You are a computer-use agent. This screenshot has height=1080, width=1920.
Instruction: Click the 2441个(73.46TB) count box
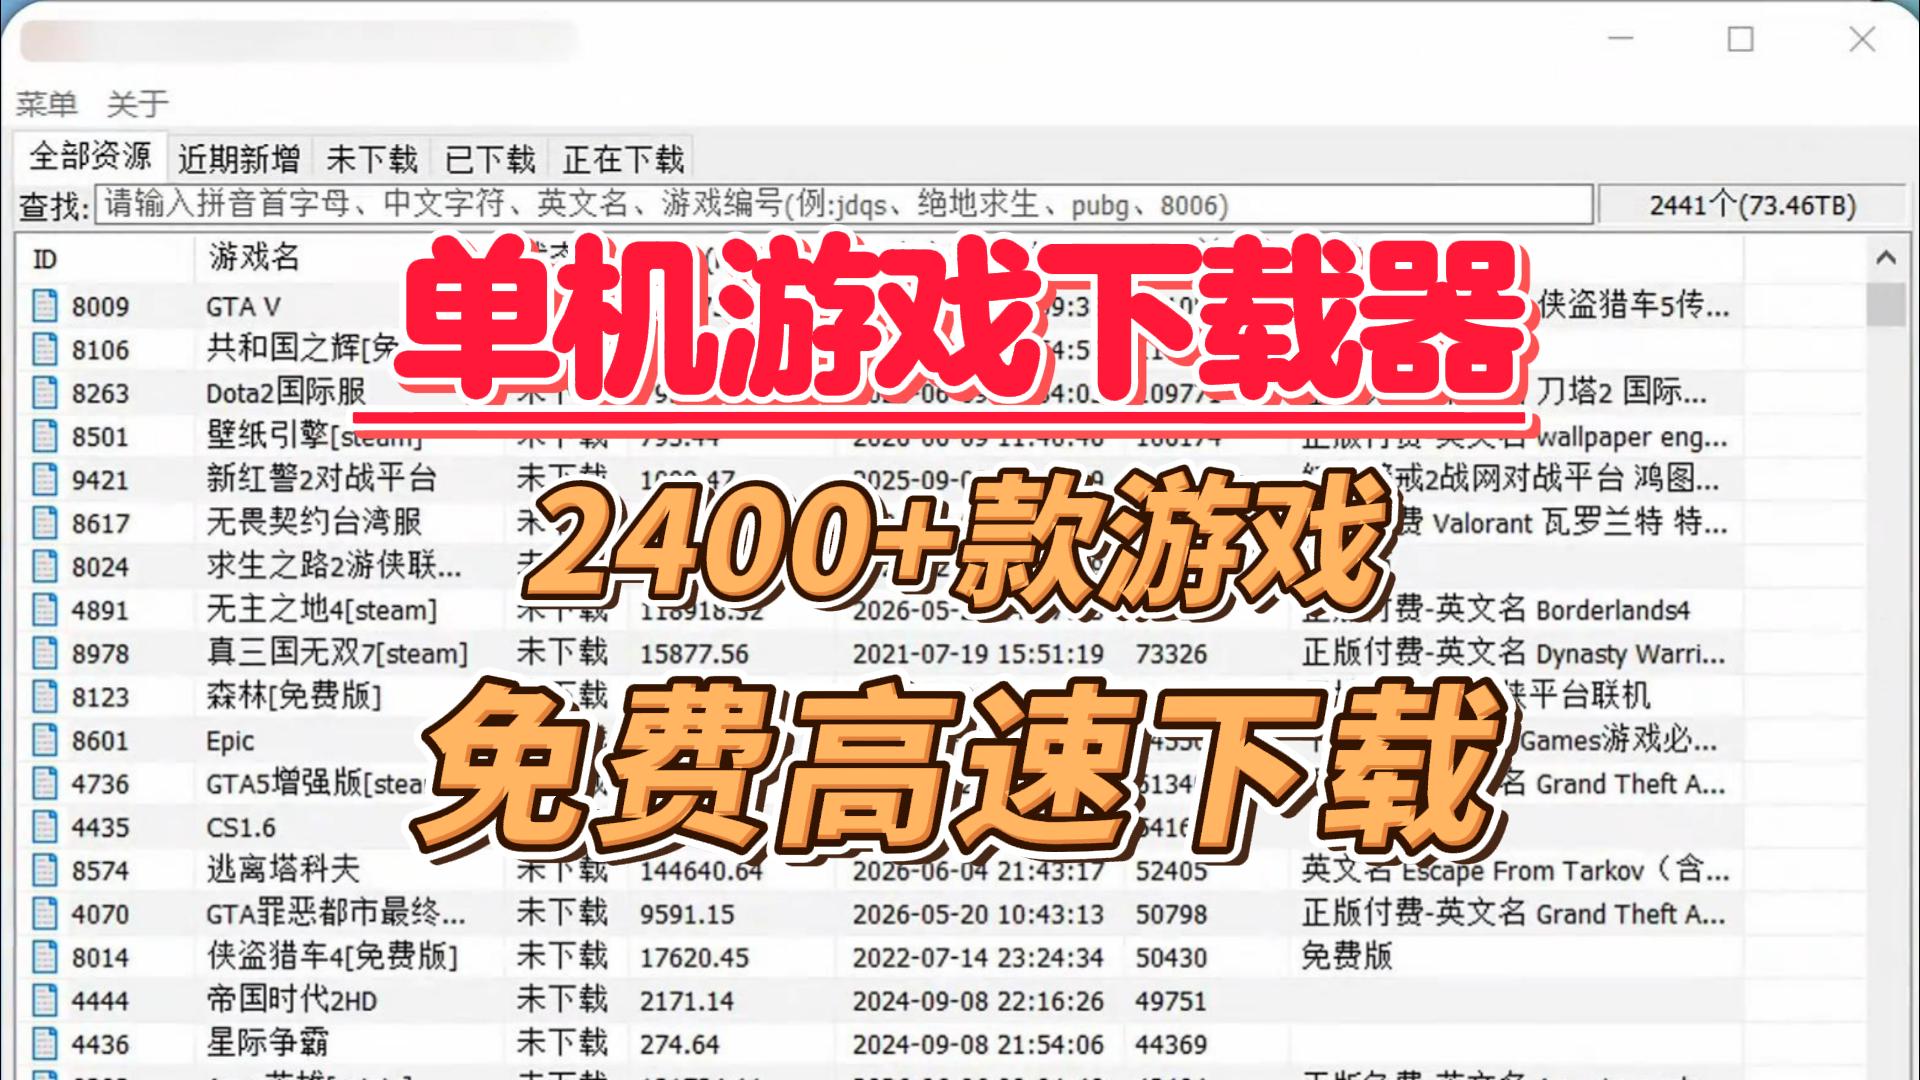[1752, 205]
